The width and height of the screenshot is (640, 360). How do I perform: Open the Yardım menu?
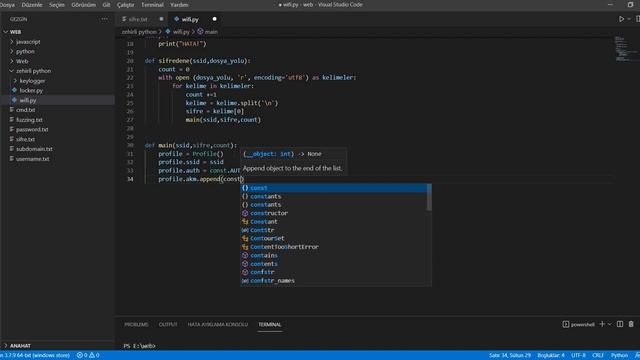(x=179, y=5)
